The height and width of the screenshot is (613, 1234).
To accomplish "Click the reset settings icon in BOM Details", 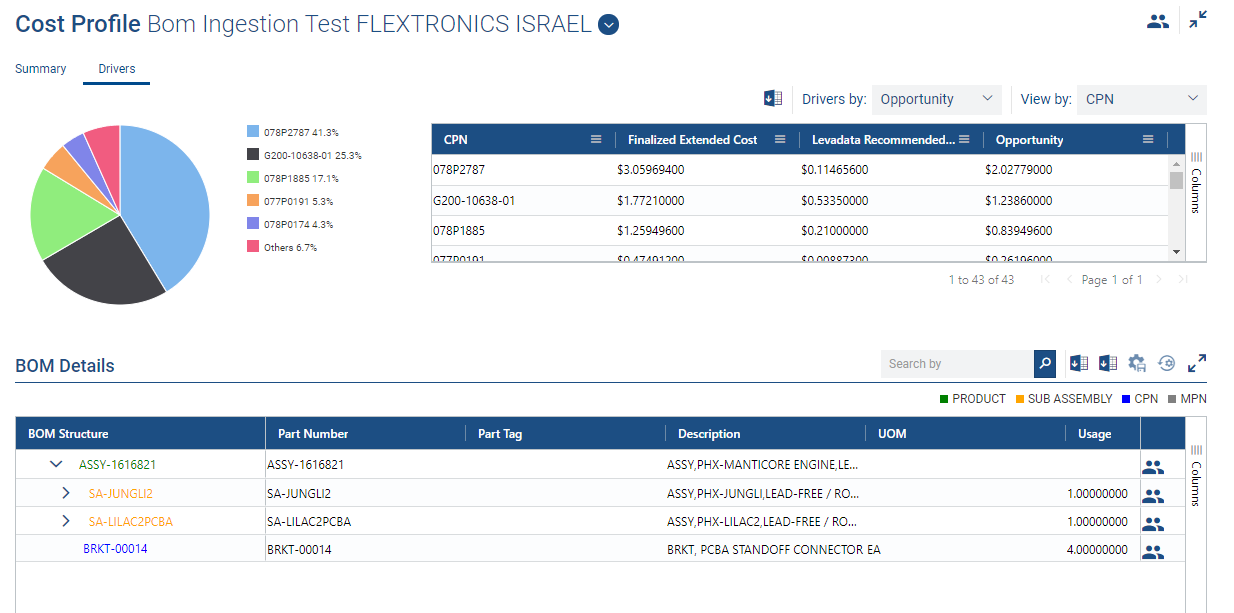I will point(1166,364).
